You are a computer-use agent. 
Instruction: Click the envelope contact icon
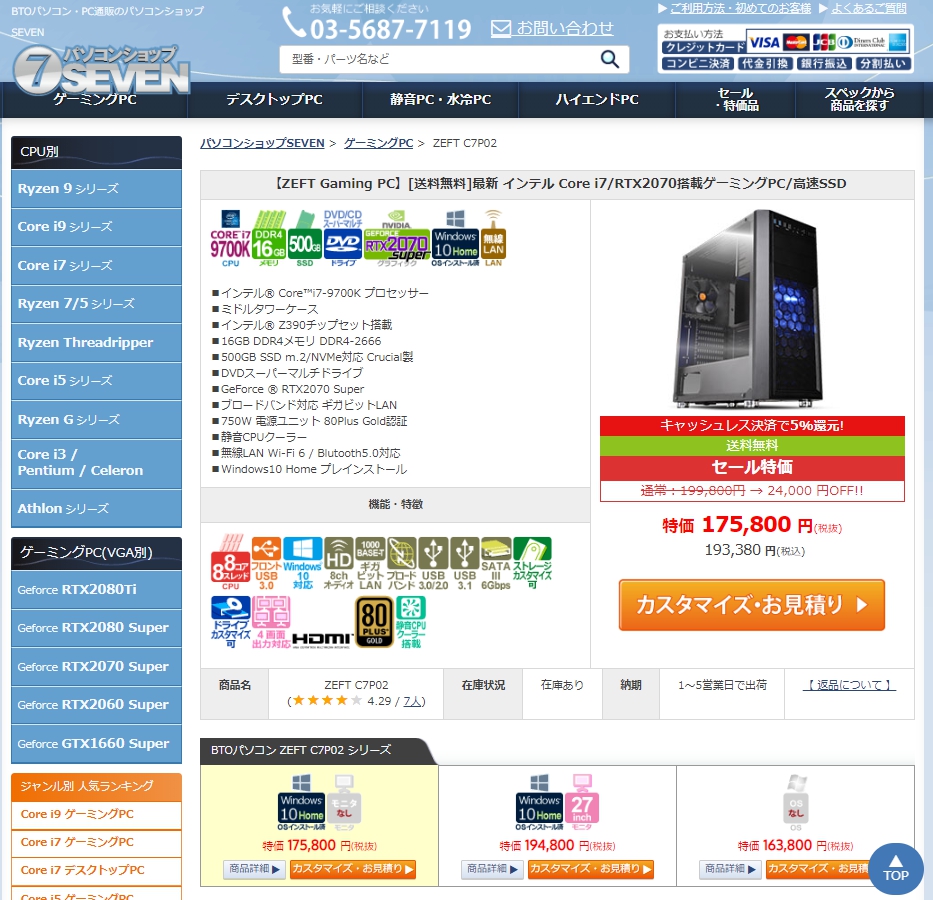[x=501, y=29]
